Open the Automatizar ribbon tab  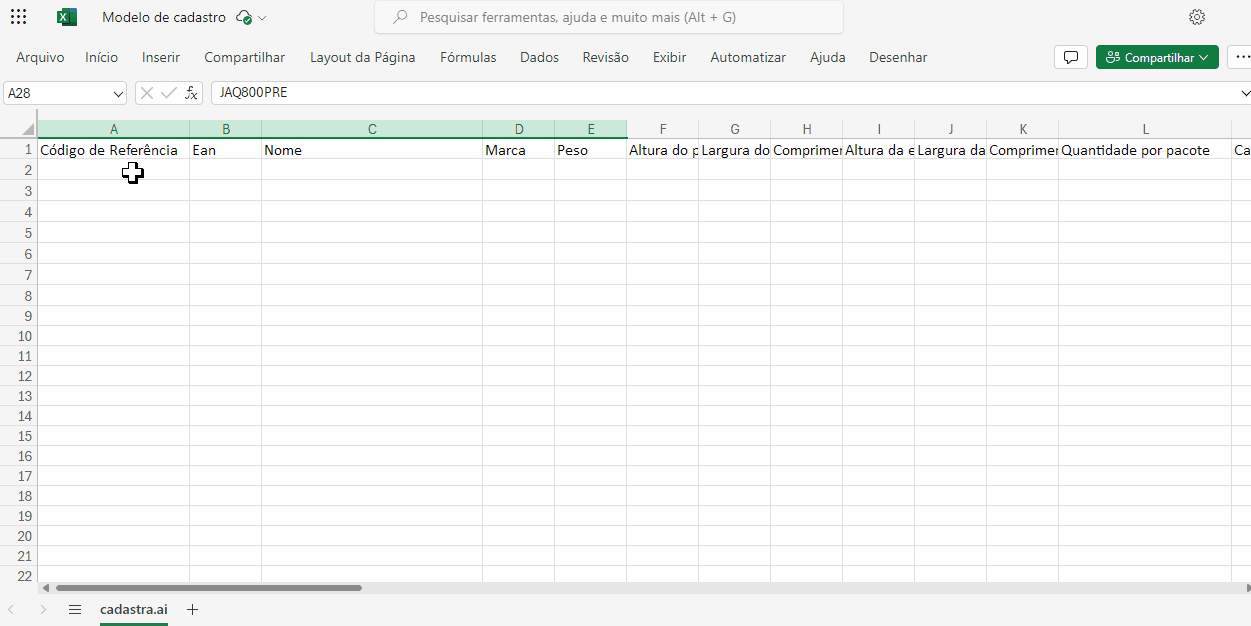pos(748,57)
